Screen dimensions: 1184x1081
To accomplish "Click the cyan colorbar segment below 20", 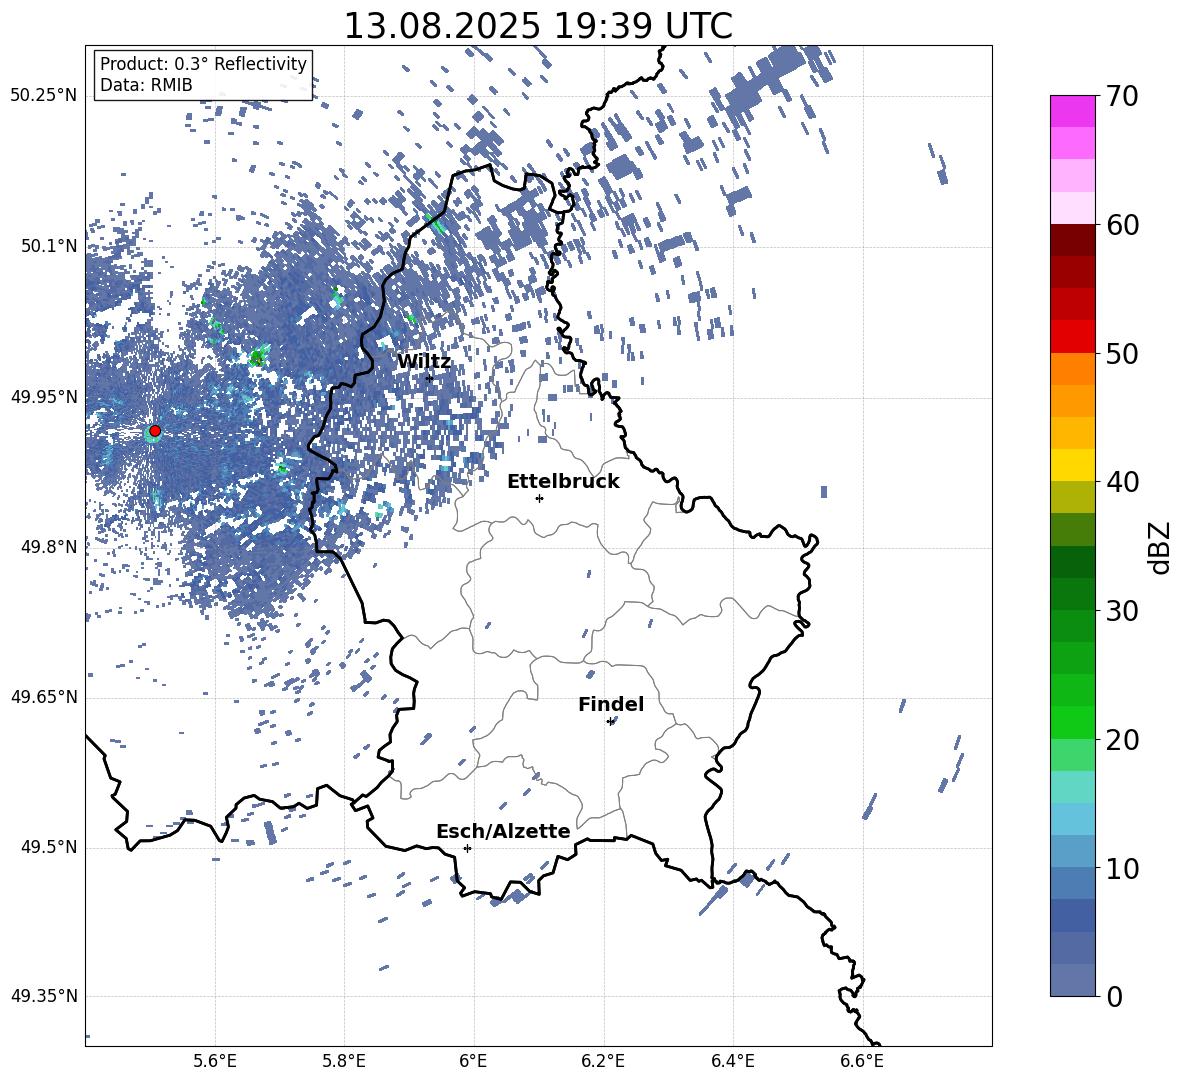I will (1073, 787).
